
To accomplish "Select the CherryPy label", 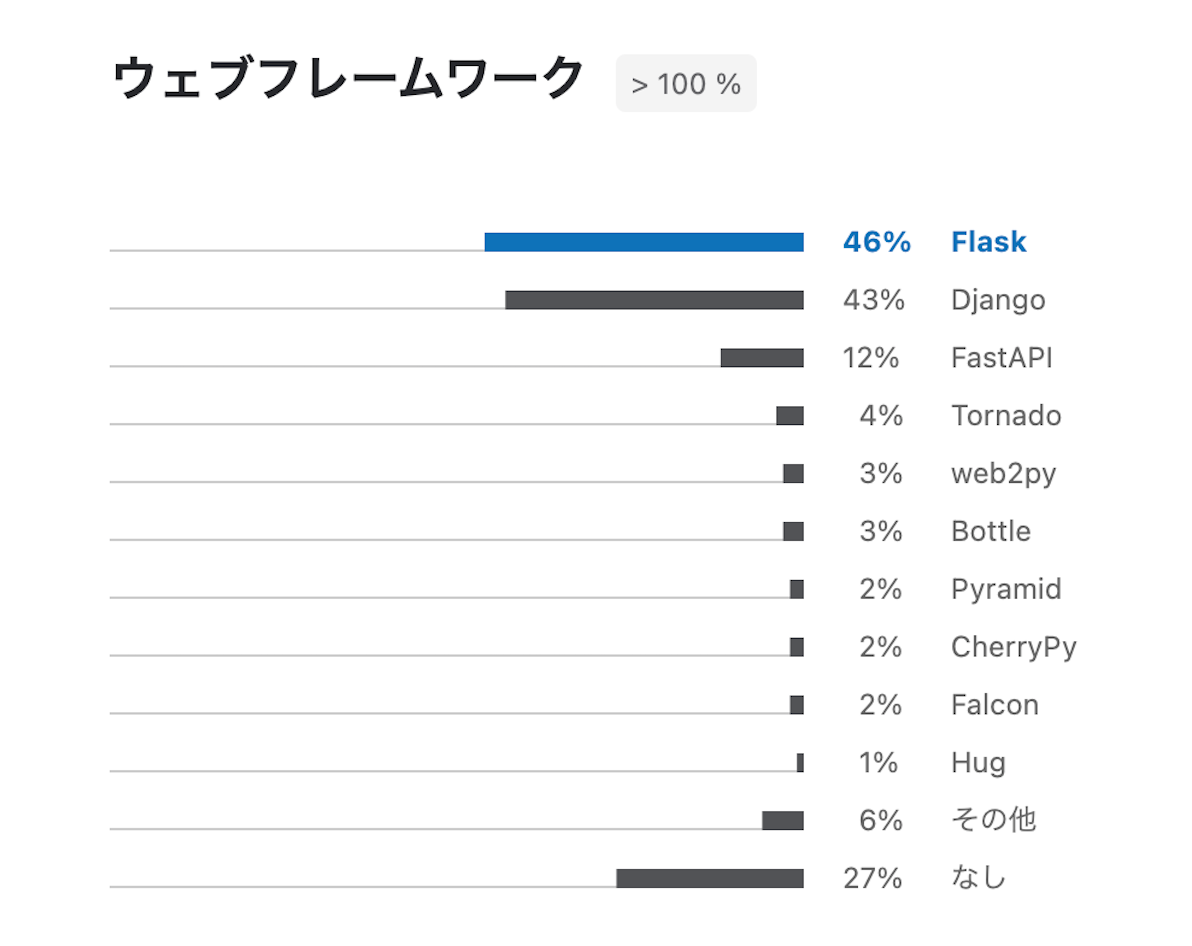I will [x=1013, y=647].
